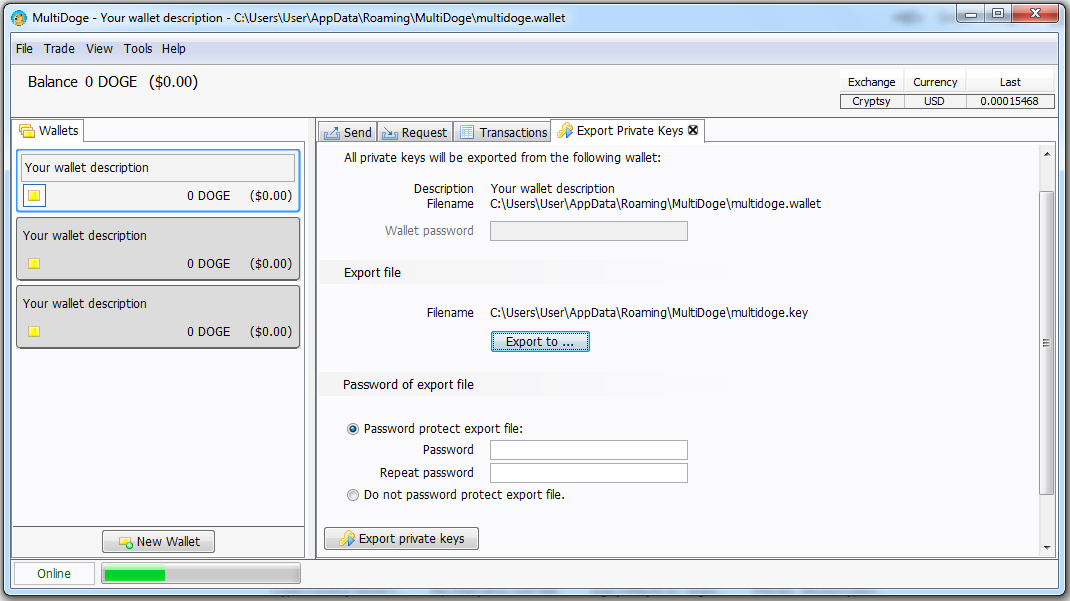Click the Wallet password field
Viewport: 1070px width, 601px height.
tap(588, 231)
